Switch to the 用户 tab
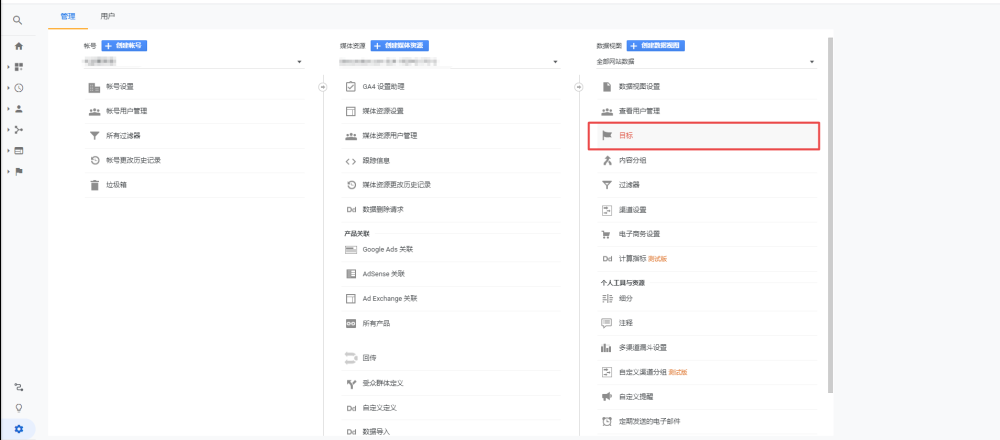Viewport: 1000px width, 440px height. 108,17
